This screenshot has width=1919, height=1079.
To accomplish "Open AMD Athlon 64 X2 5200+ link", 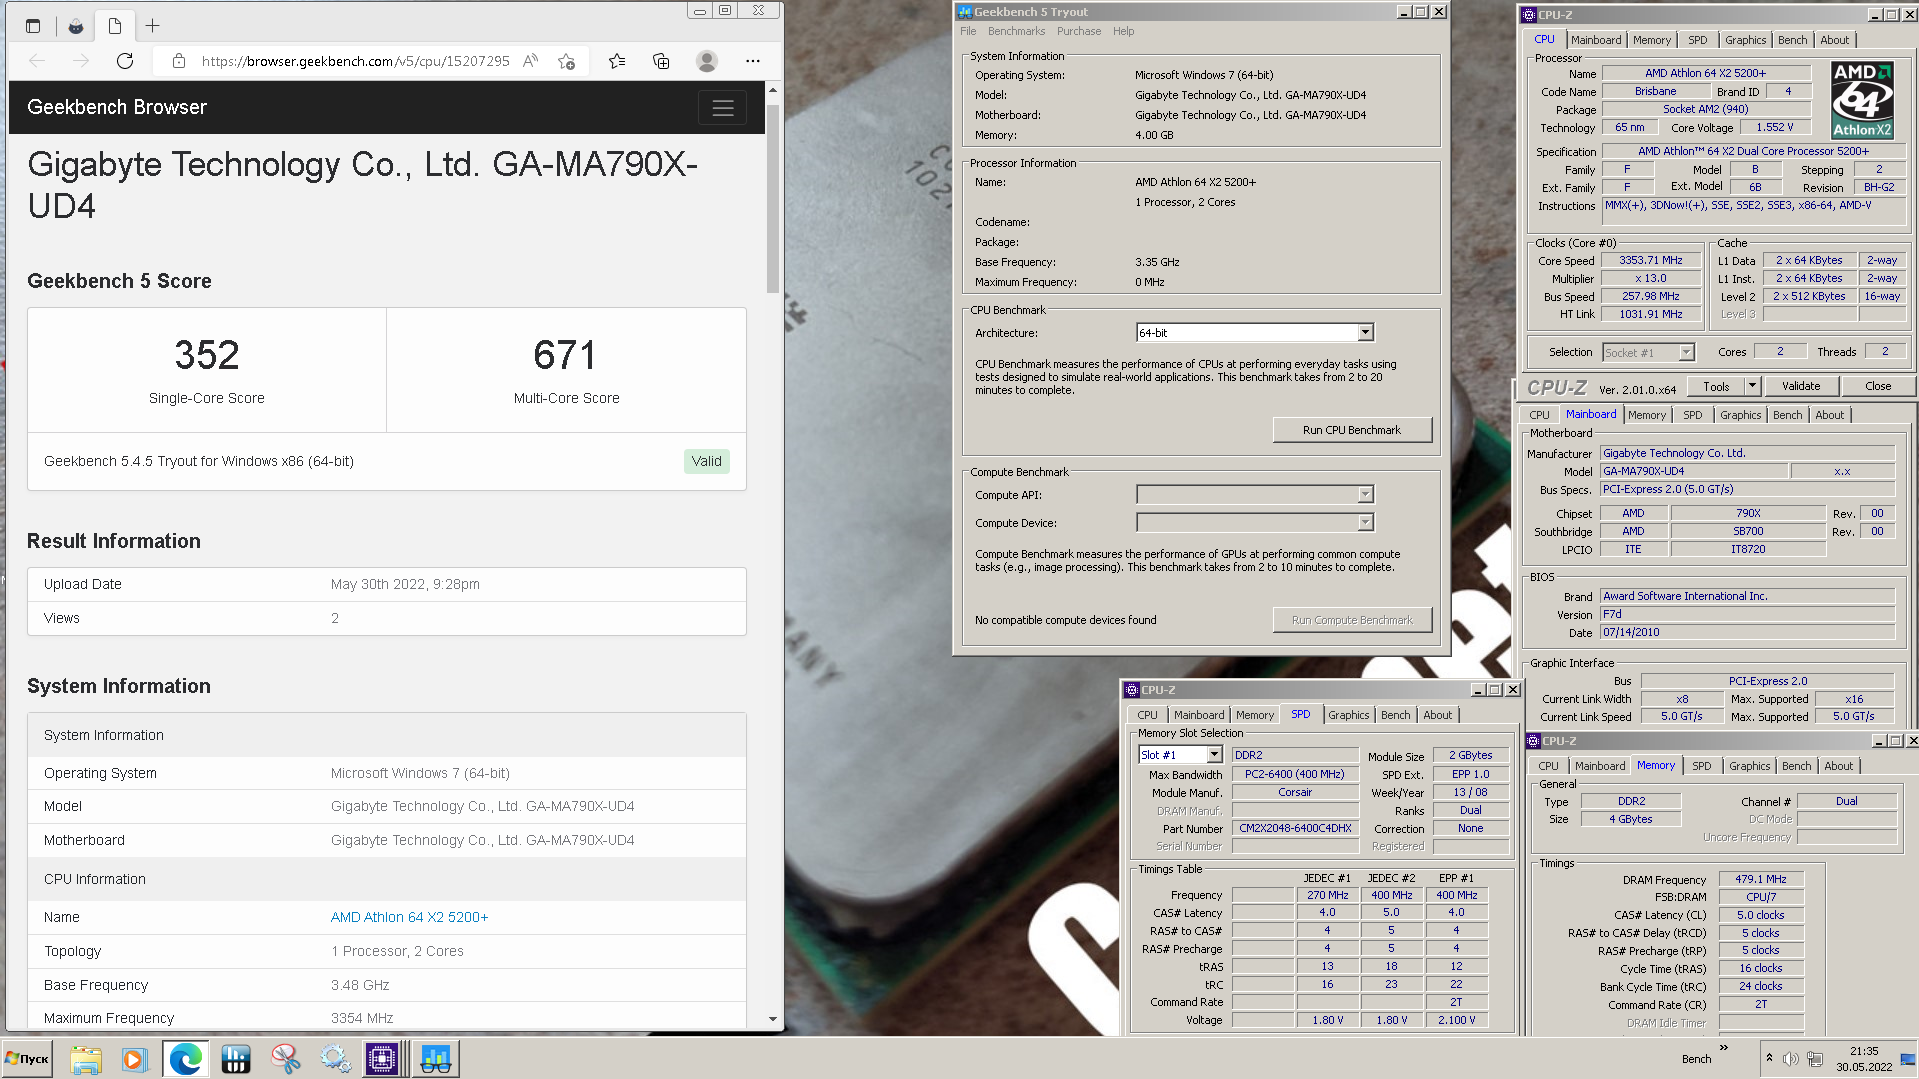I will point(409,917).
